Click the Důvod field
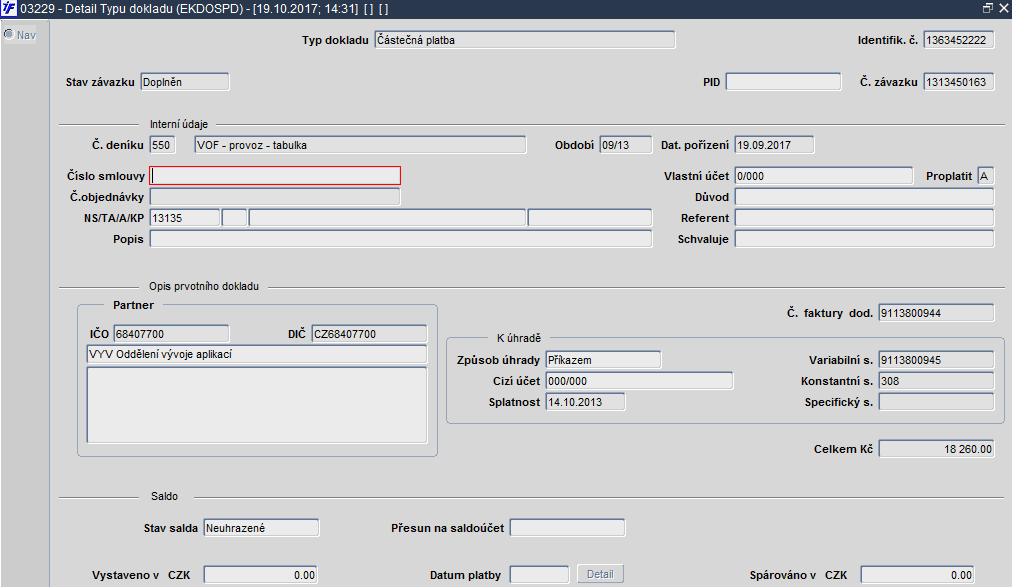The height and width of the screenshot is (587, 1012). [864, 197]
